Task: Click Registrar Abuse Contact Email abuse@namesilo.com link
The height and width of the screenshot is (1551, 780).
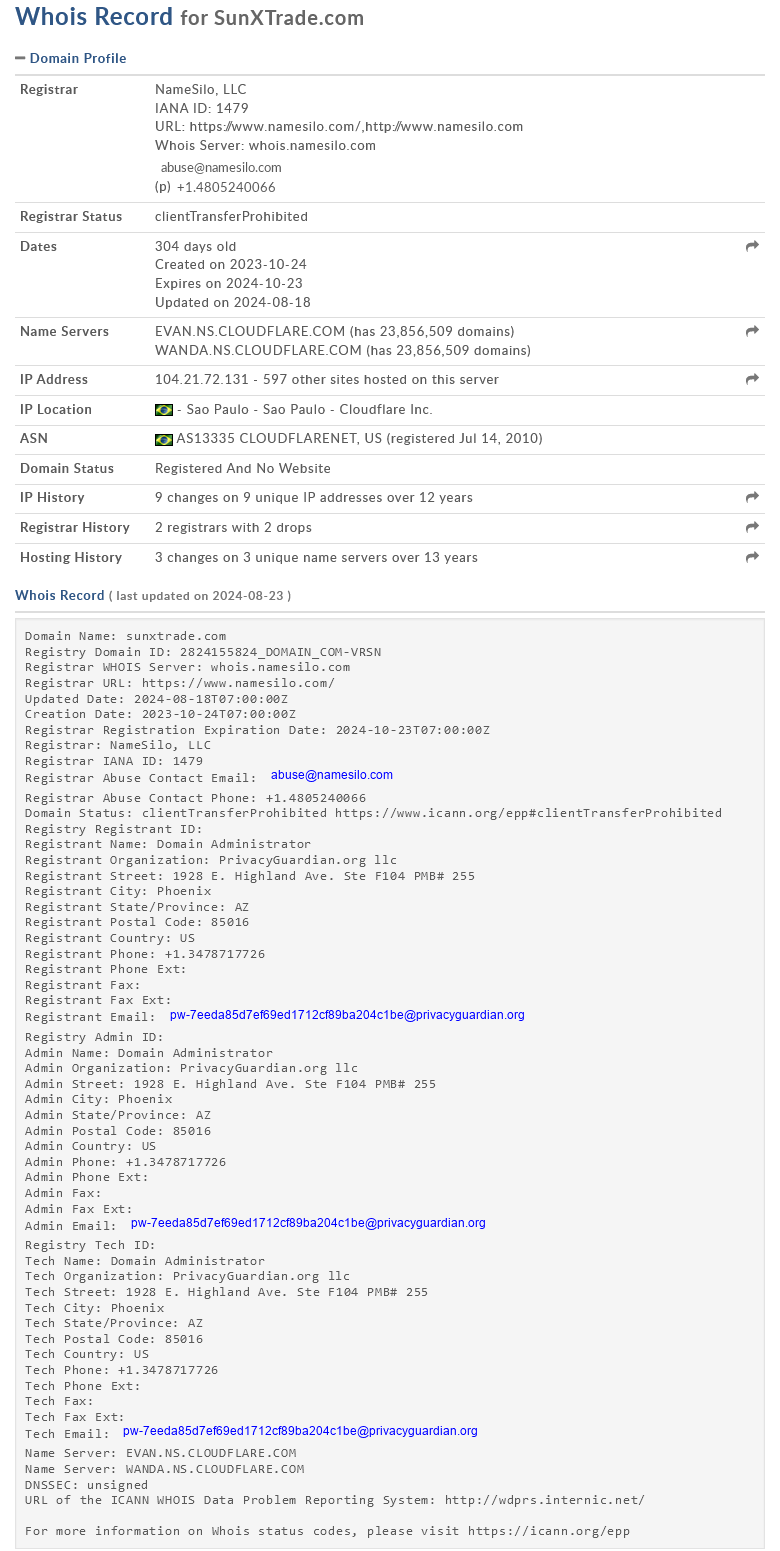Action: click(332, 775)
